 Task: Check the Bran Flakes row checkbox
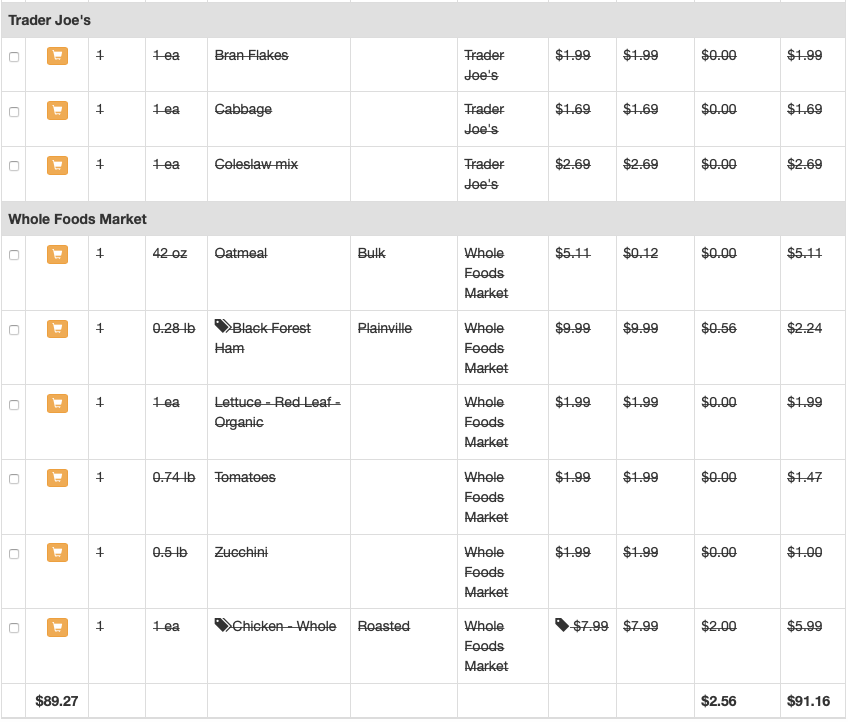point(14,57)
